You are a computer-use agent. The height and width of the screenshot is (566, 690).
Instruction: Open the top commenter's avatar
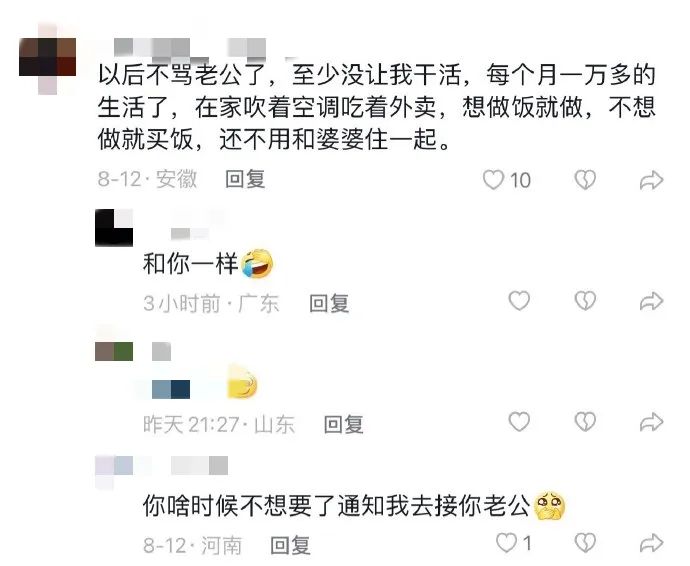coord(48,57)
